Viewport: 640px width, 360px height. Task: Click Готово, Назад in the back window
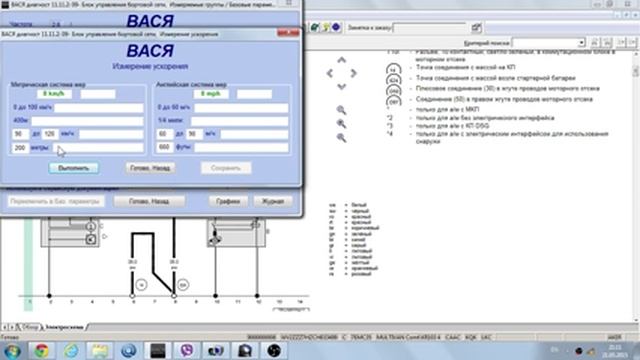coord(149,201)
